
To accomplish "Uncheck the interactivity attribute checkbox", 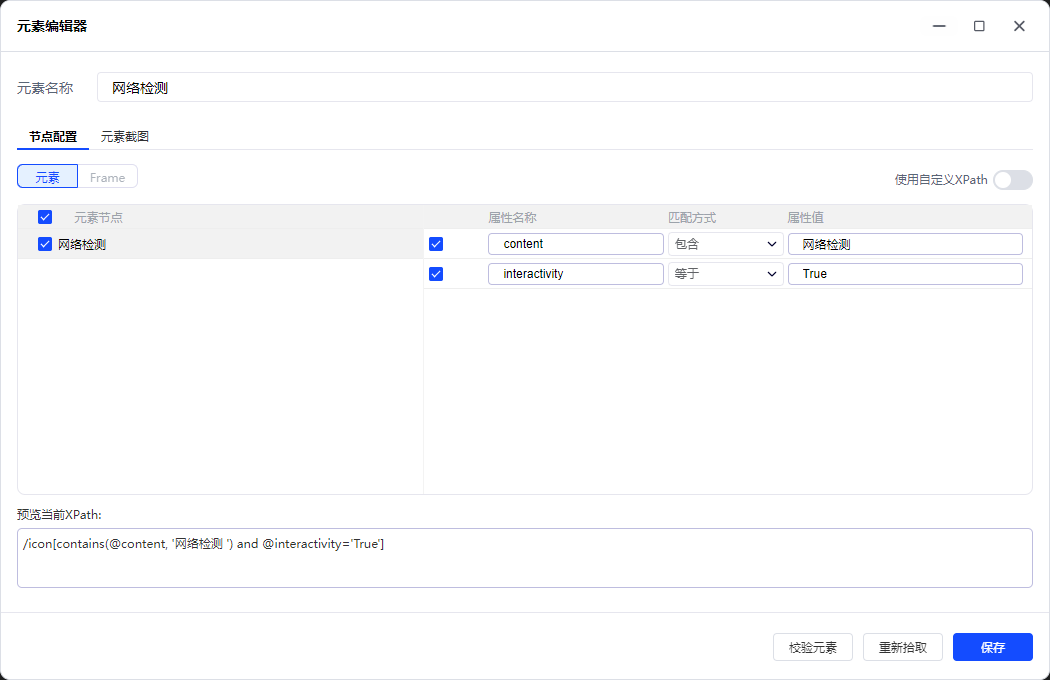I will tap(436, 274).
